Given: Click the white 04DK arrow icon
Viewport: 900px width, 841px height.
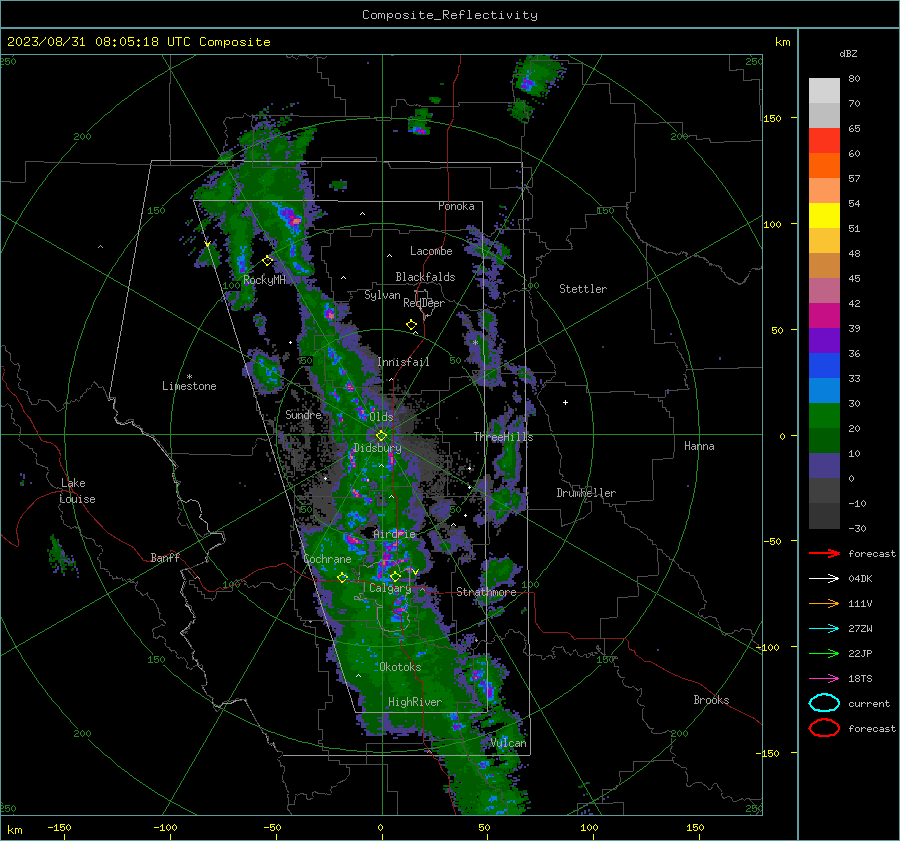Looking at the screenshot, I should [824, 578].
